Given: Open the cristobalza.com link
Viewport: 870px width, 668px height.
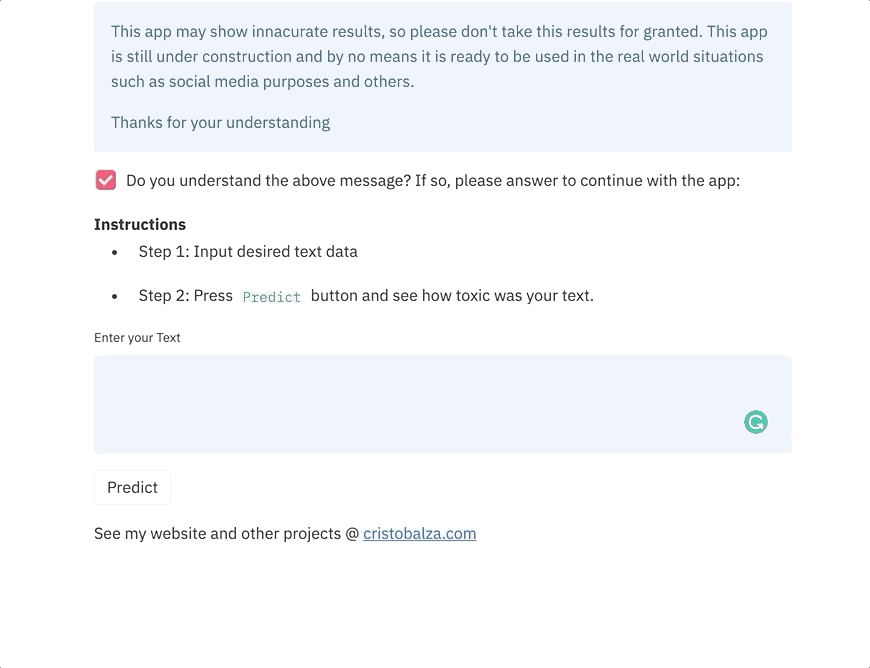Looking at the screenshot, I should (x=419, y=534).
